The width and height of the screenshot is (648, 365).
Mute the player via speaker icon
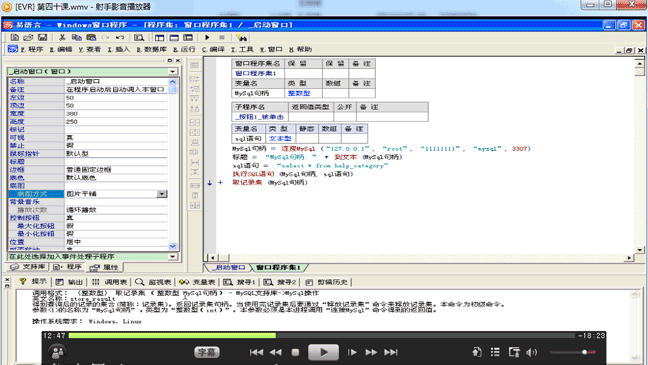531,352
